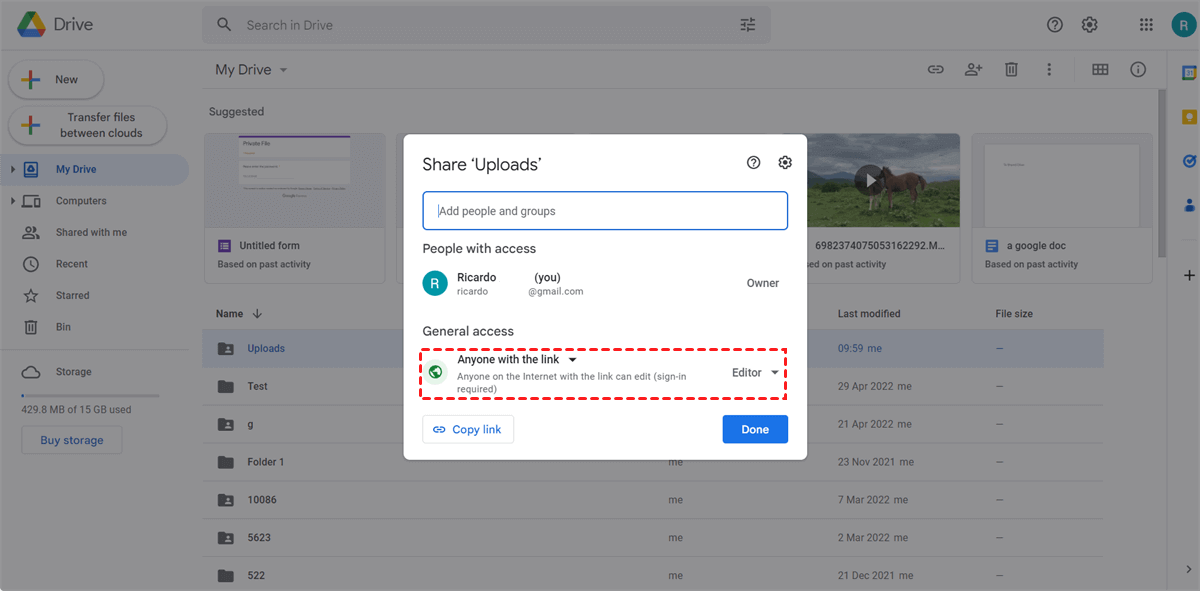Open the details info panel
Viewport: 1200px width, 591px height.
pyautogui.click(x=1137, y=69)
